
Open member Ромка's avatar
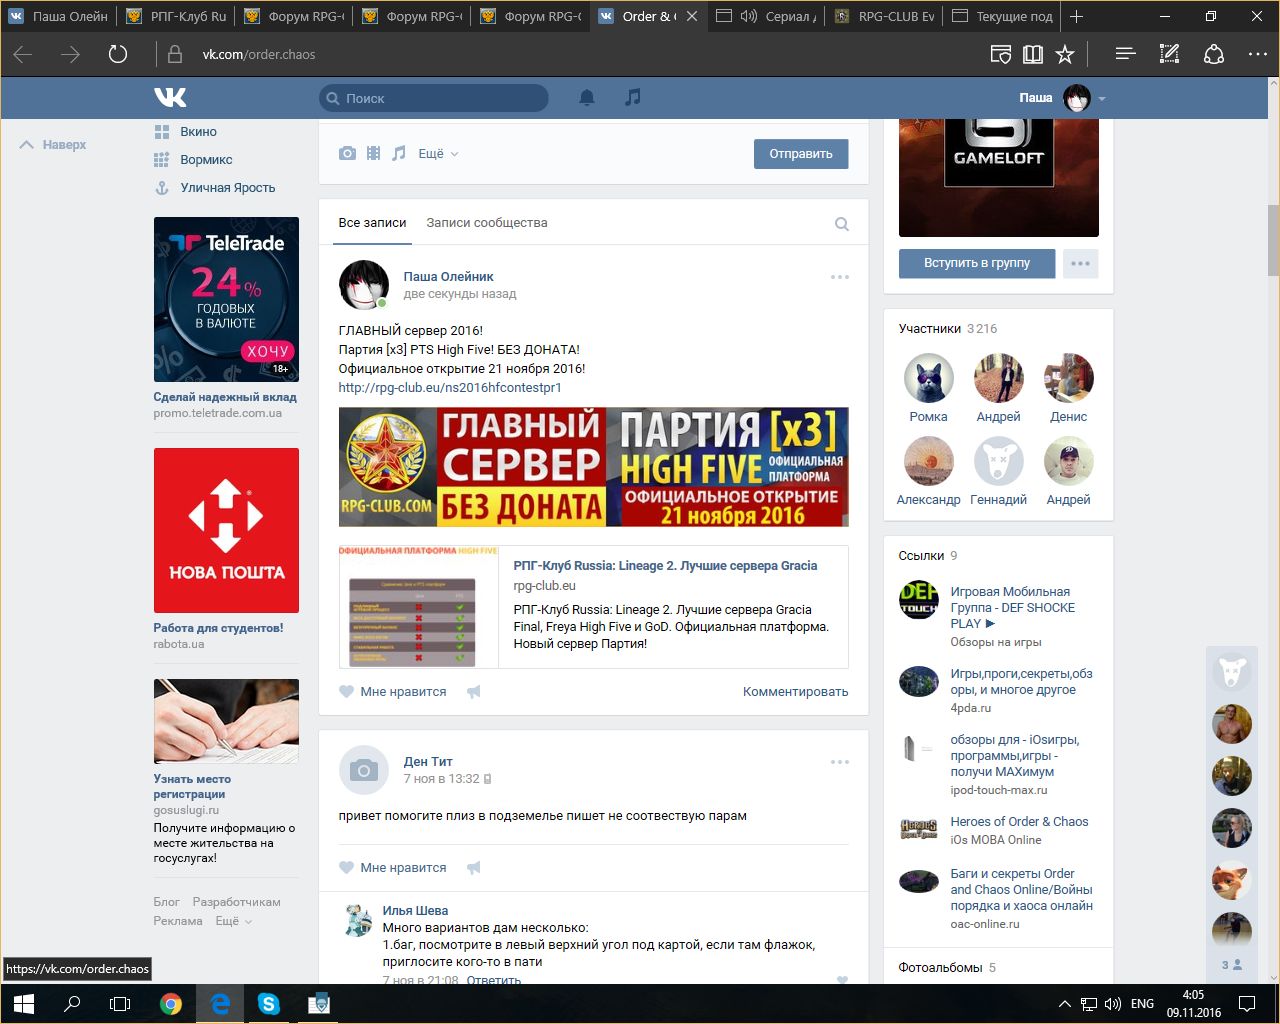tap(928, 379)
